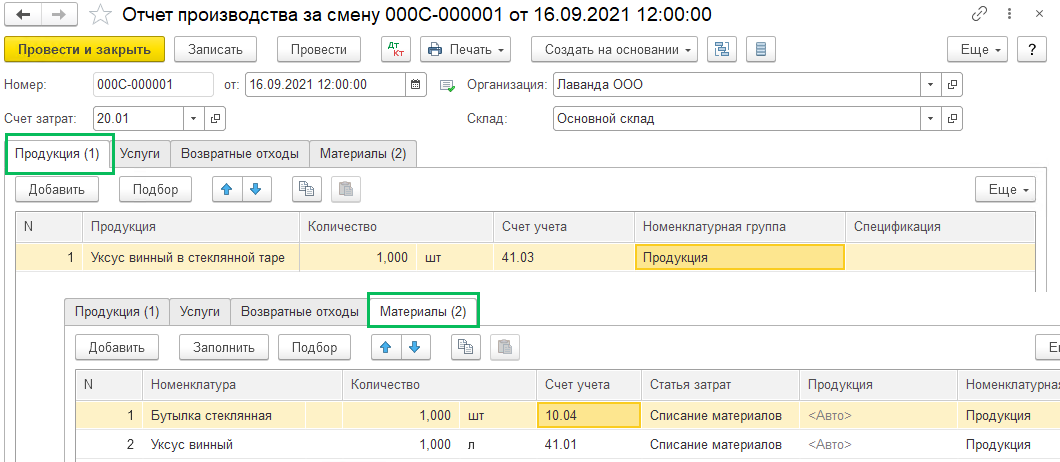The width and height of the screenshot is (1060, 462).
Task: Select the highlighted Номенклатурная группа Продукция cell
Action: coord(740,258)
